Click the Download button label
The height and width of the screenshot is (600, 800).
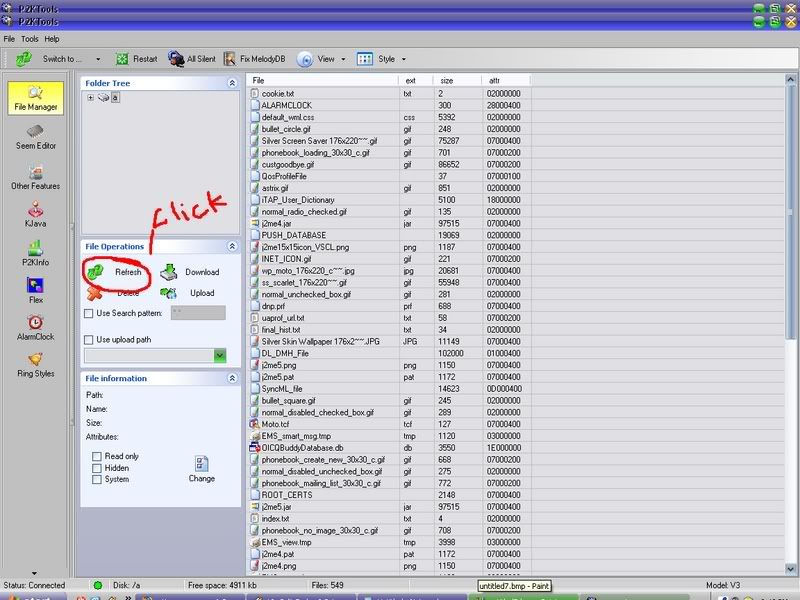point(202,272)
